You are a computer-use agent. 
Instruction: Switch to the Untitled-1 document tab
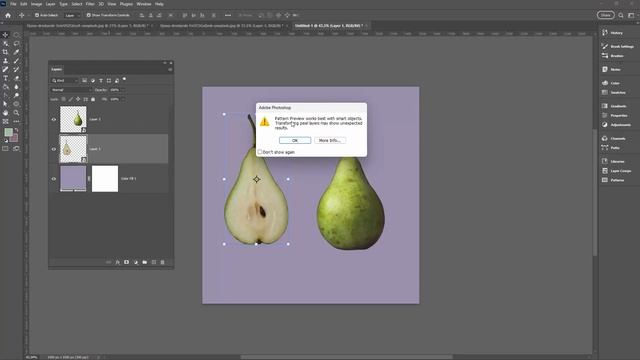coord(329,25)
